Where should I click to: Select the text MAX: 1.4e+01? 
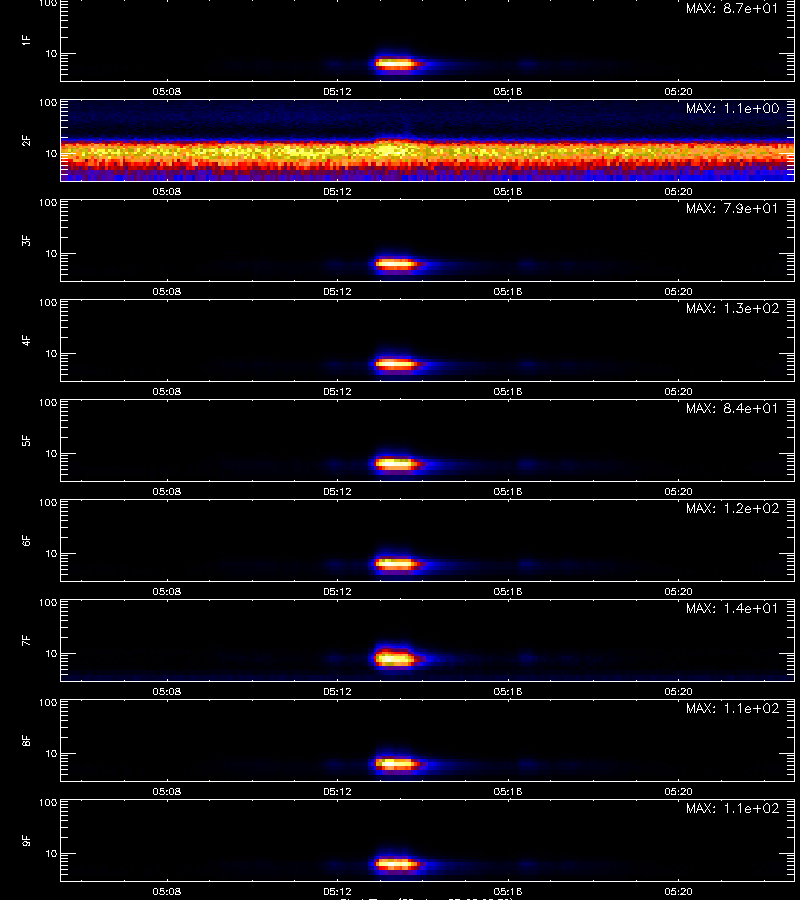tap(732, 608)
